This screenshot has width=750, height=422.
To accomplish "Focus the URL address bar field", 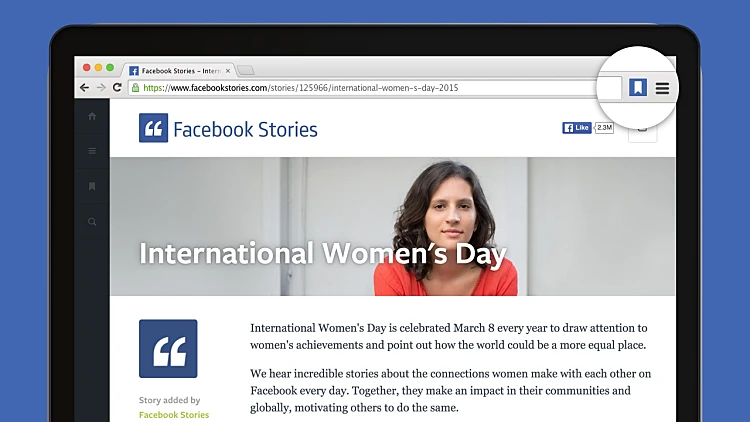I will coord(350,88).
